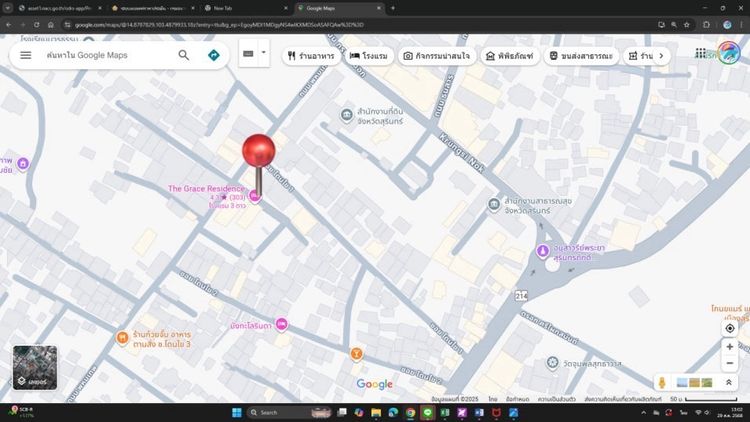Click the Windows taskbar Search box
The width and height of the screenshot is (750, 422).
pyautogui.click(x=290, y=412)
